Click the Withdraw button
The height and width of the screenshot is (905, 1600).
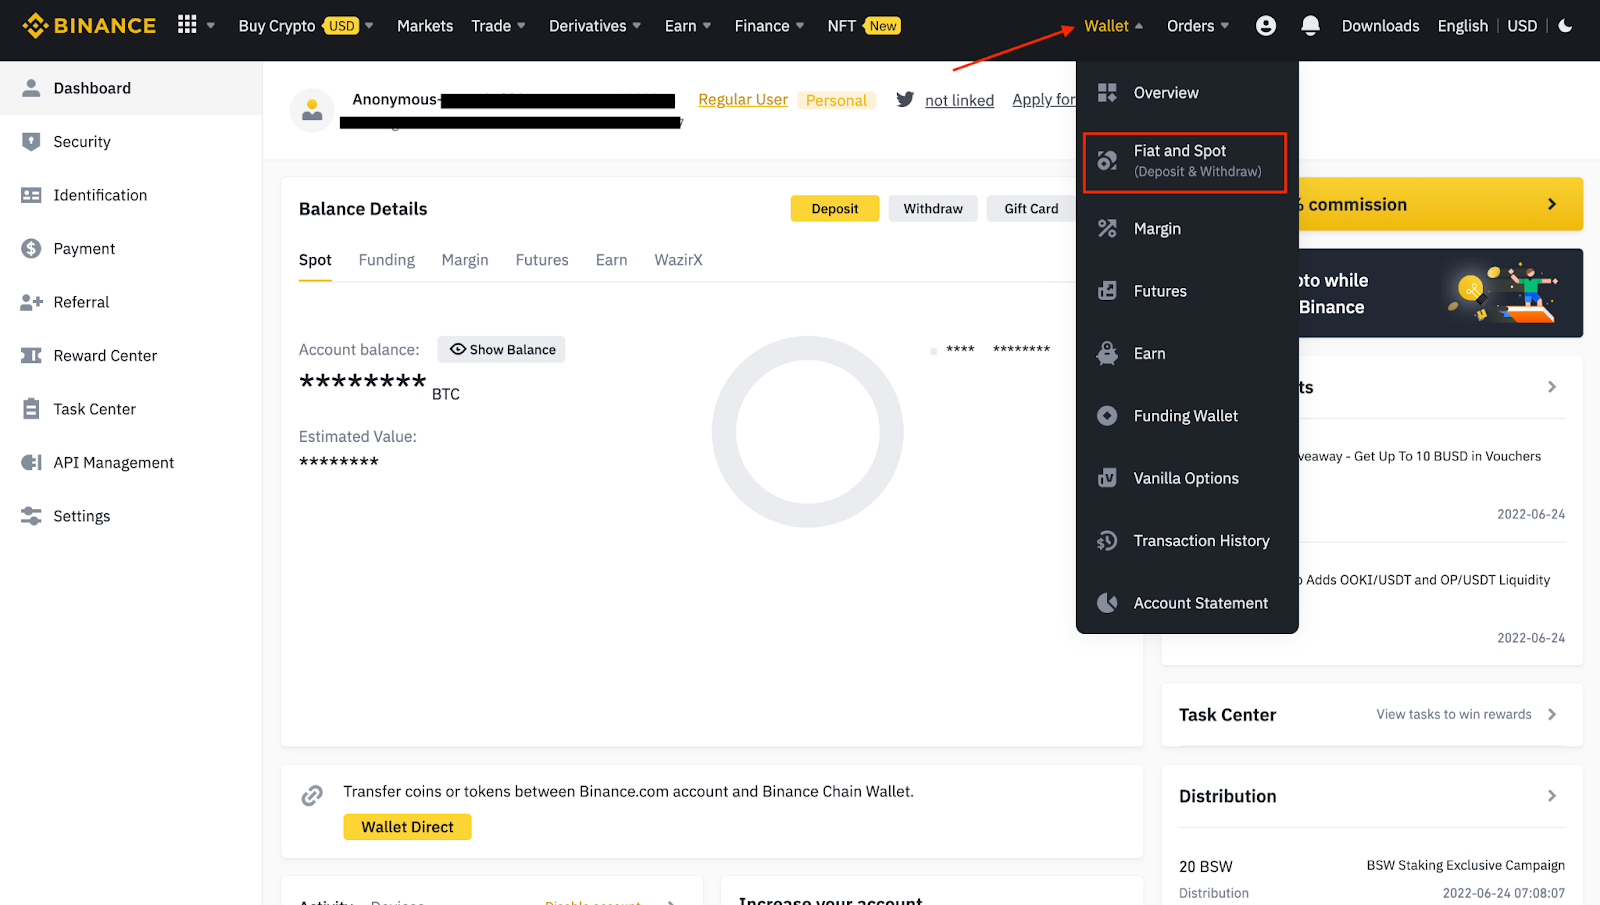point(933,208)
